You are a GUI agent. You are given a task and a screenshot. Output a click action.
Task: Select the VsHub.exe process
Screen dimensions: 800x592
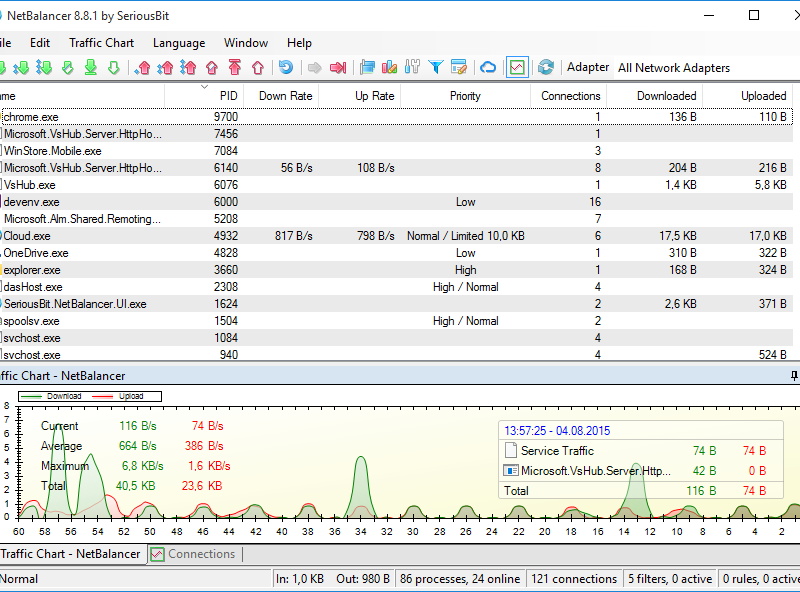coord(397,185)
